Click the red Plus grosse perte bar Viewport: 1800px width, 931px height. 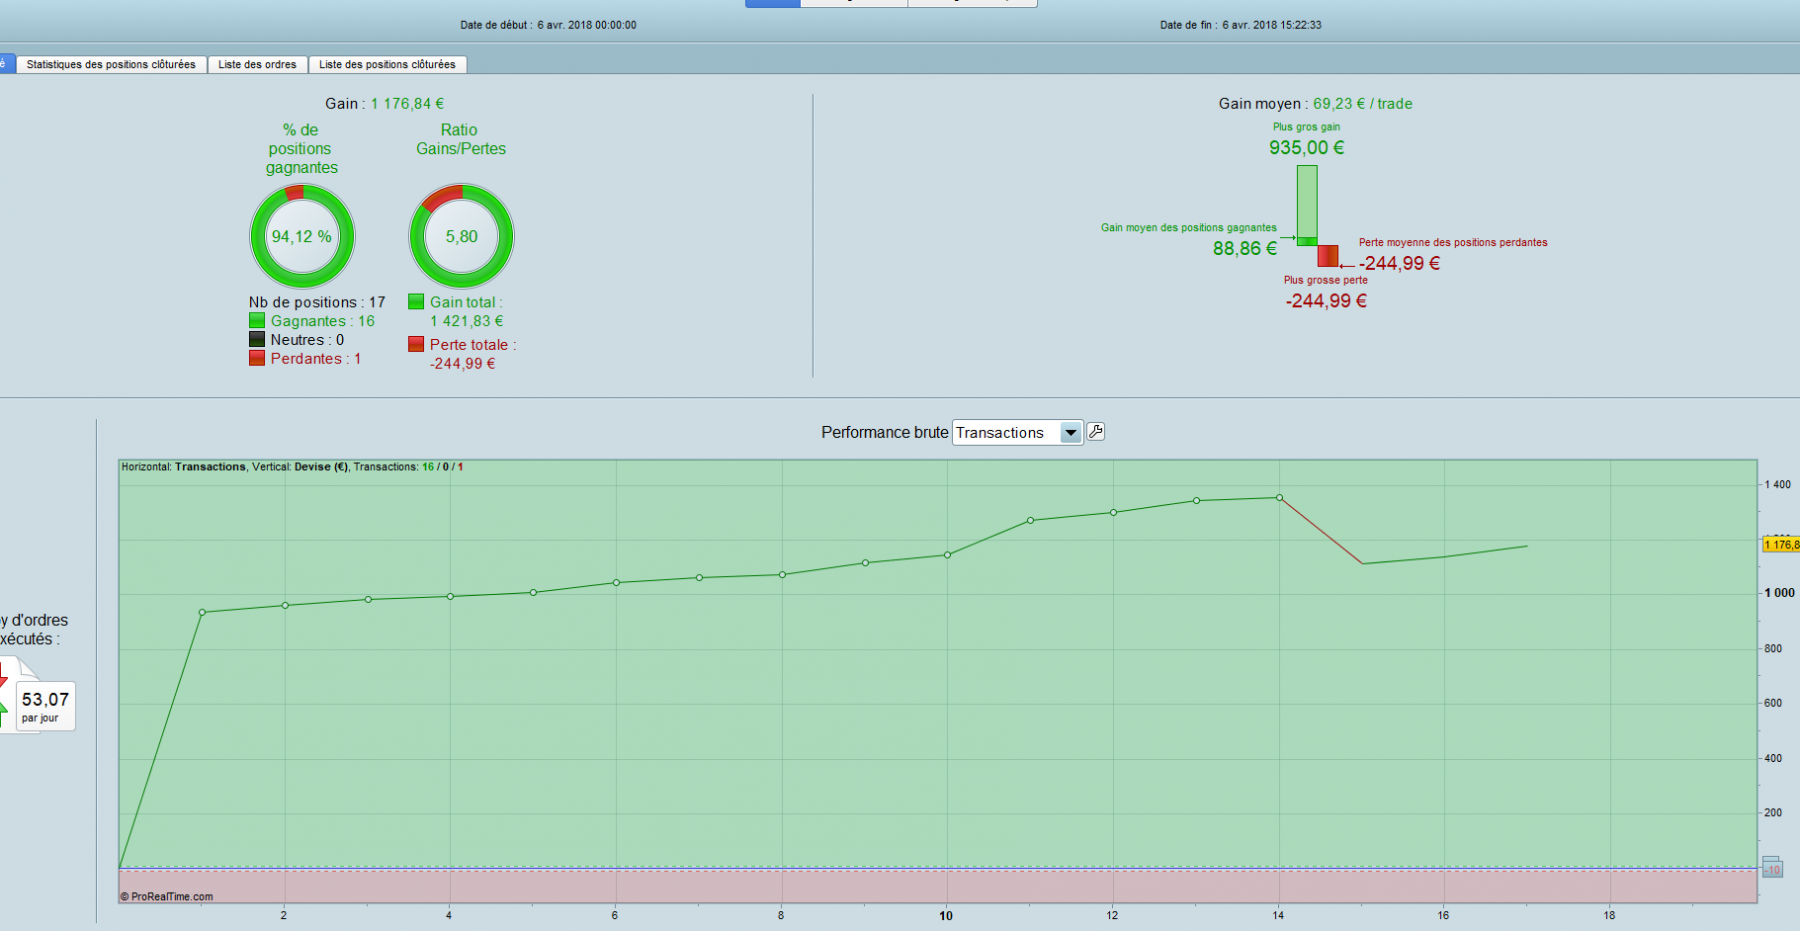[x=1328, y=257]
